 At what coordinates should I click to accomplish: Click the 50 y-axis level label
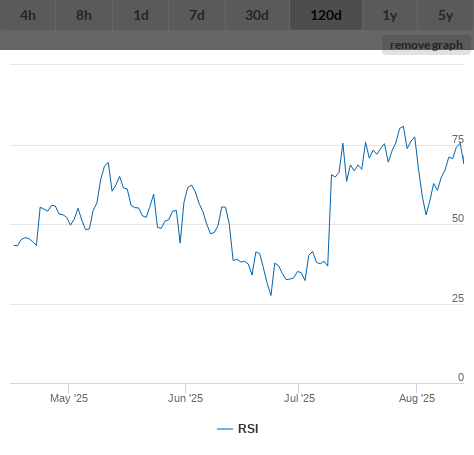point(458,218)
